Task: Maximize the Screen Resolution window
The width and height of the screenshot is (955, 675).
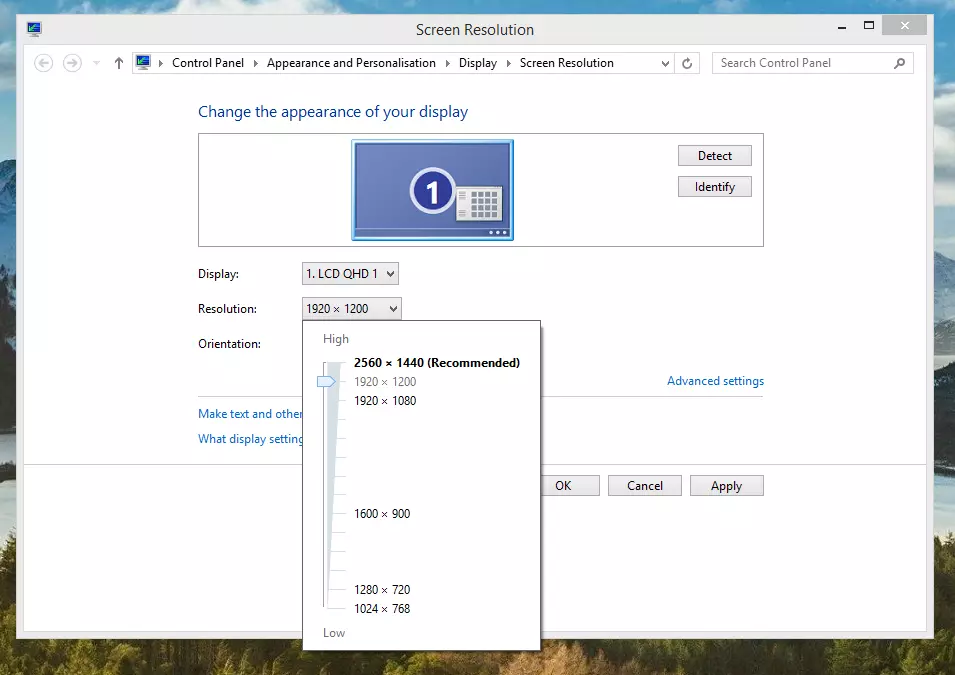Action: pyautogui.click(x=869, y=26)
